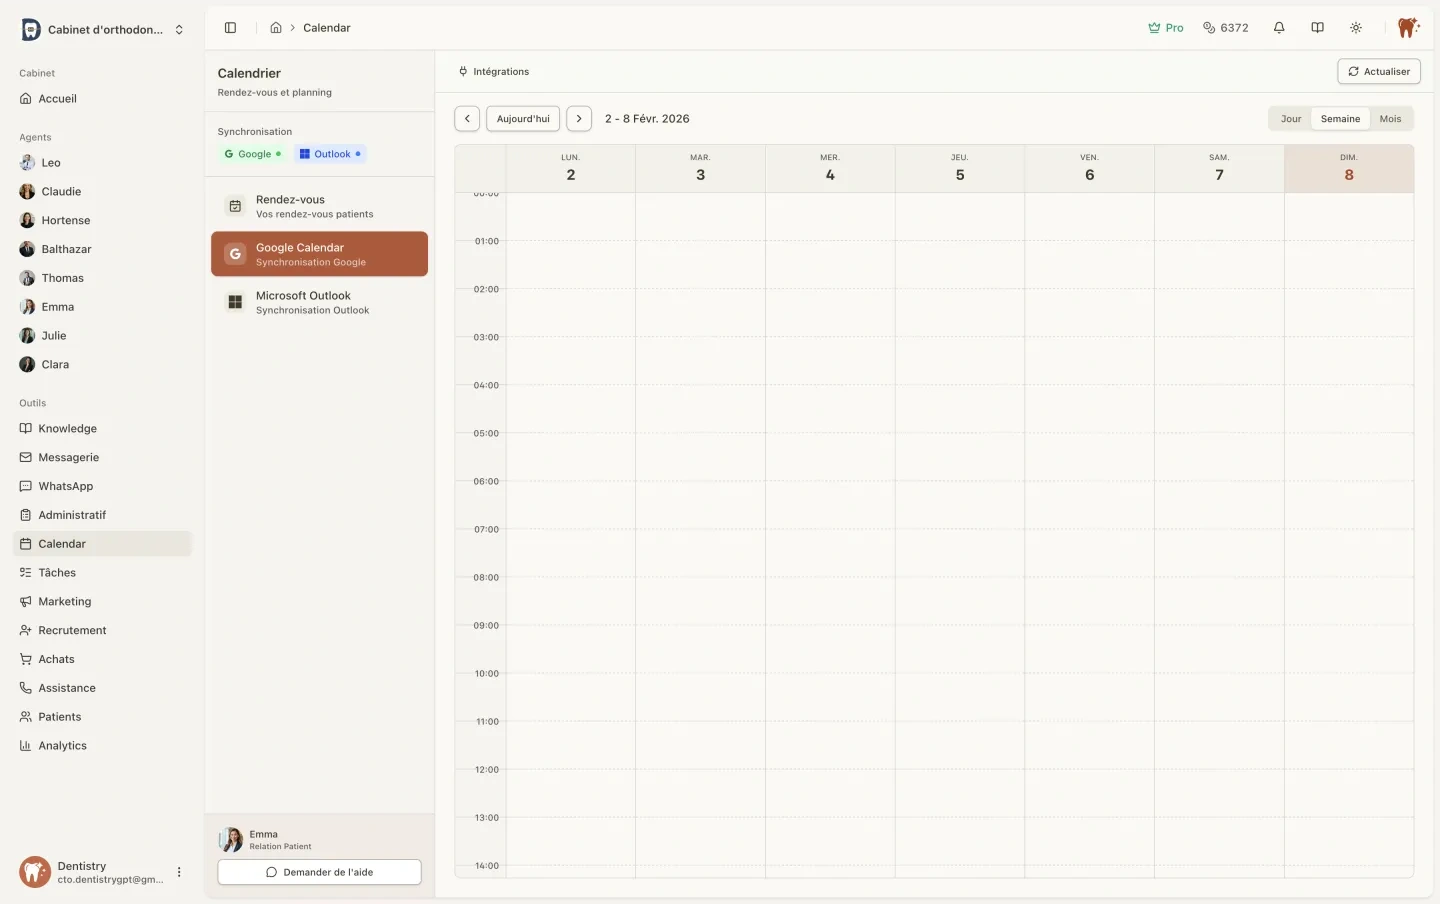The height and width of the screenshot is (904, 1440).
Task: Open the options menu next to Dentistry account
Action: click(179, 872)
